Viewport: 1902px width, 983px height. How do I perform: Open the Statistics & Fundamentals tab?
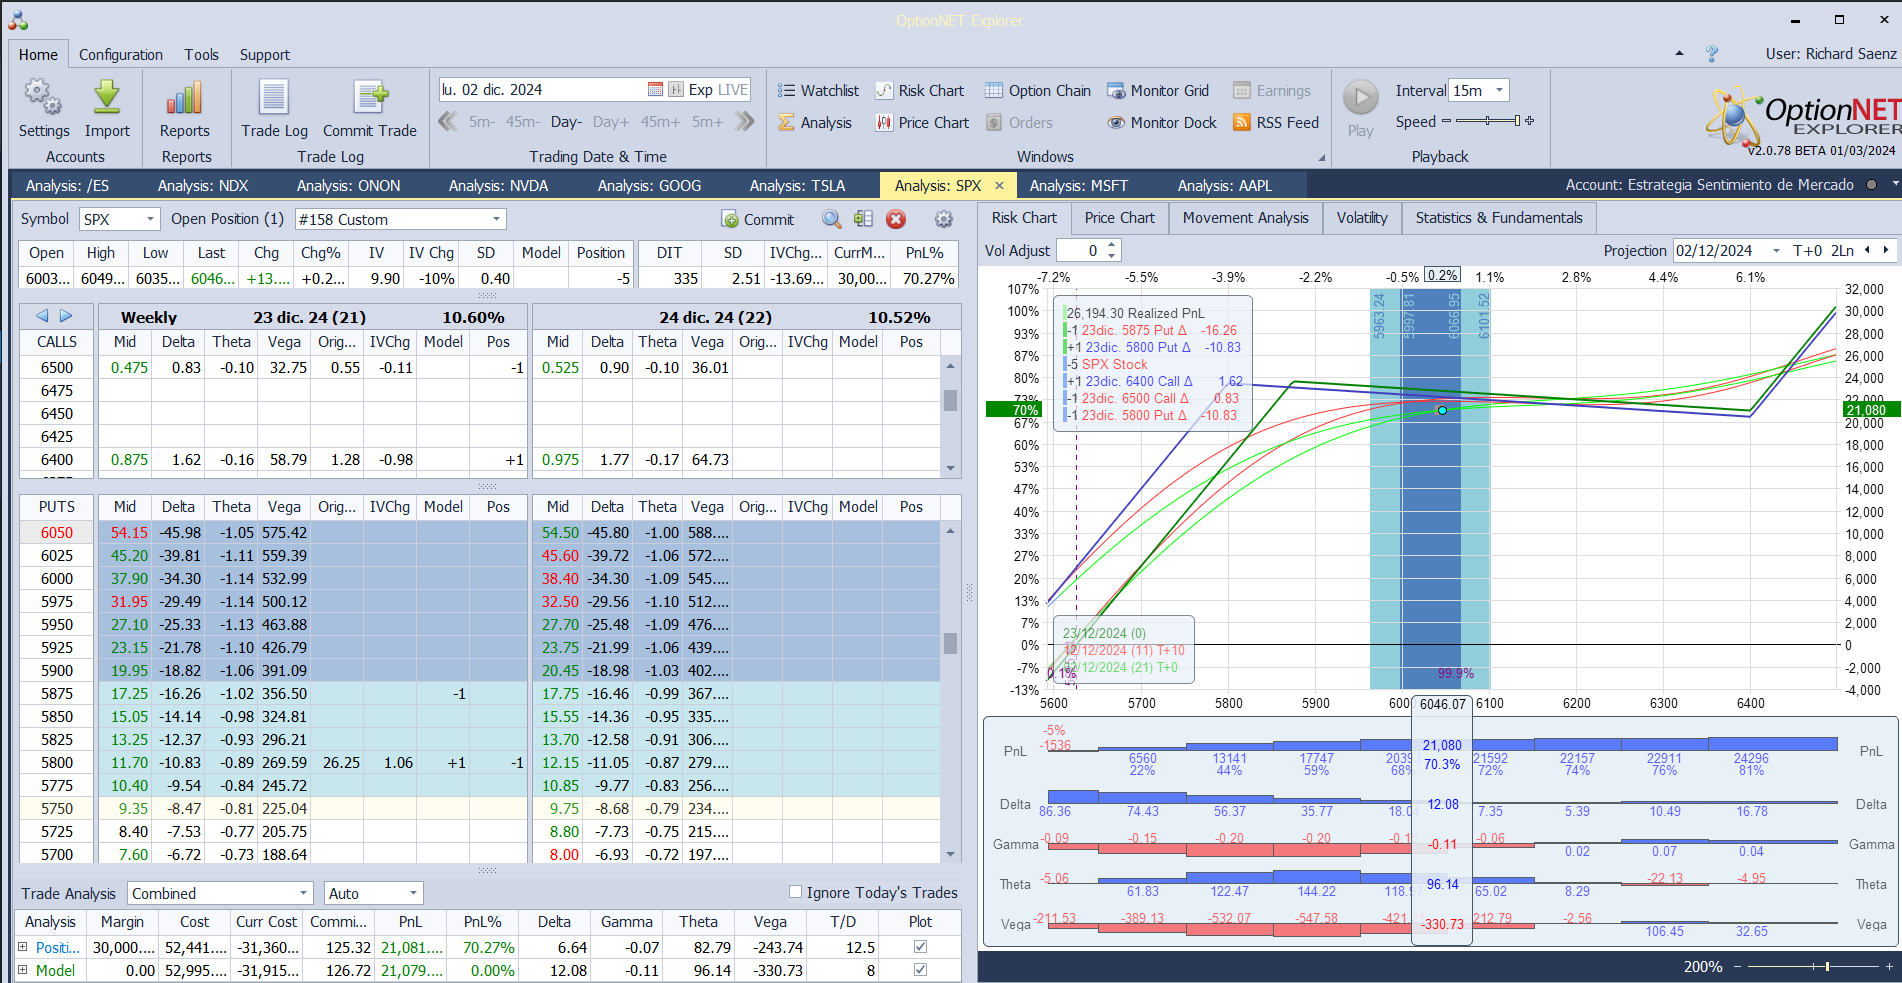1499,218
